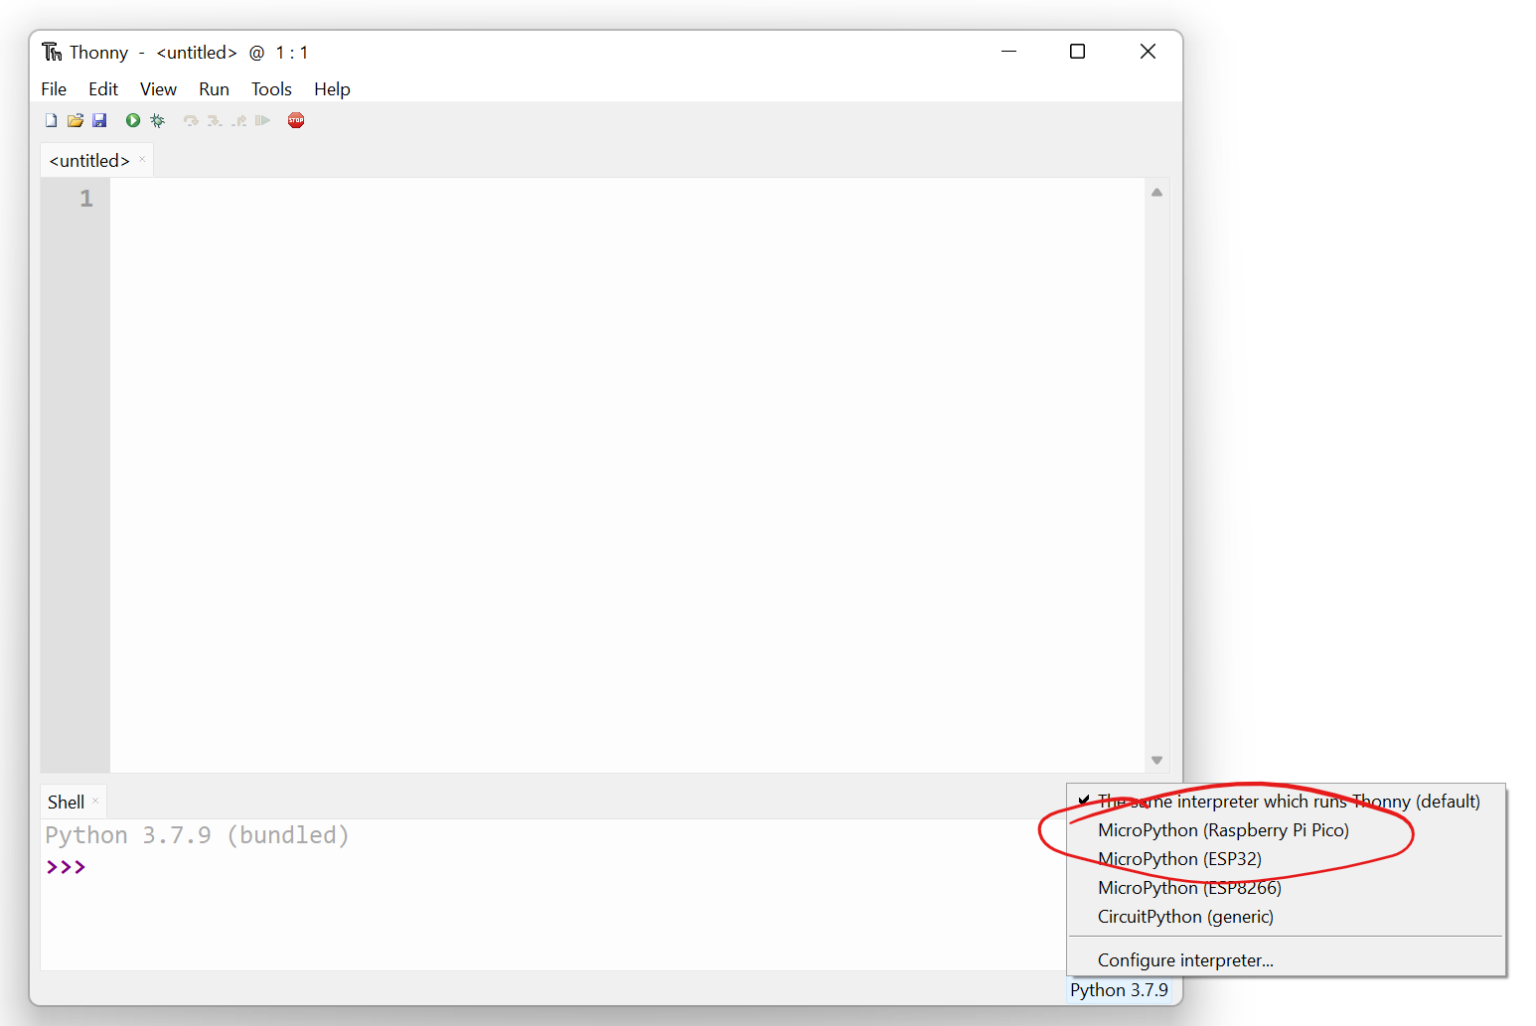Image resolution: width=1536 pixels, height=1026 pixels.
Task: Select MicroPython (Raspberry Pi Pico) interpreter
Action: point(1223,830)
